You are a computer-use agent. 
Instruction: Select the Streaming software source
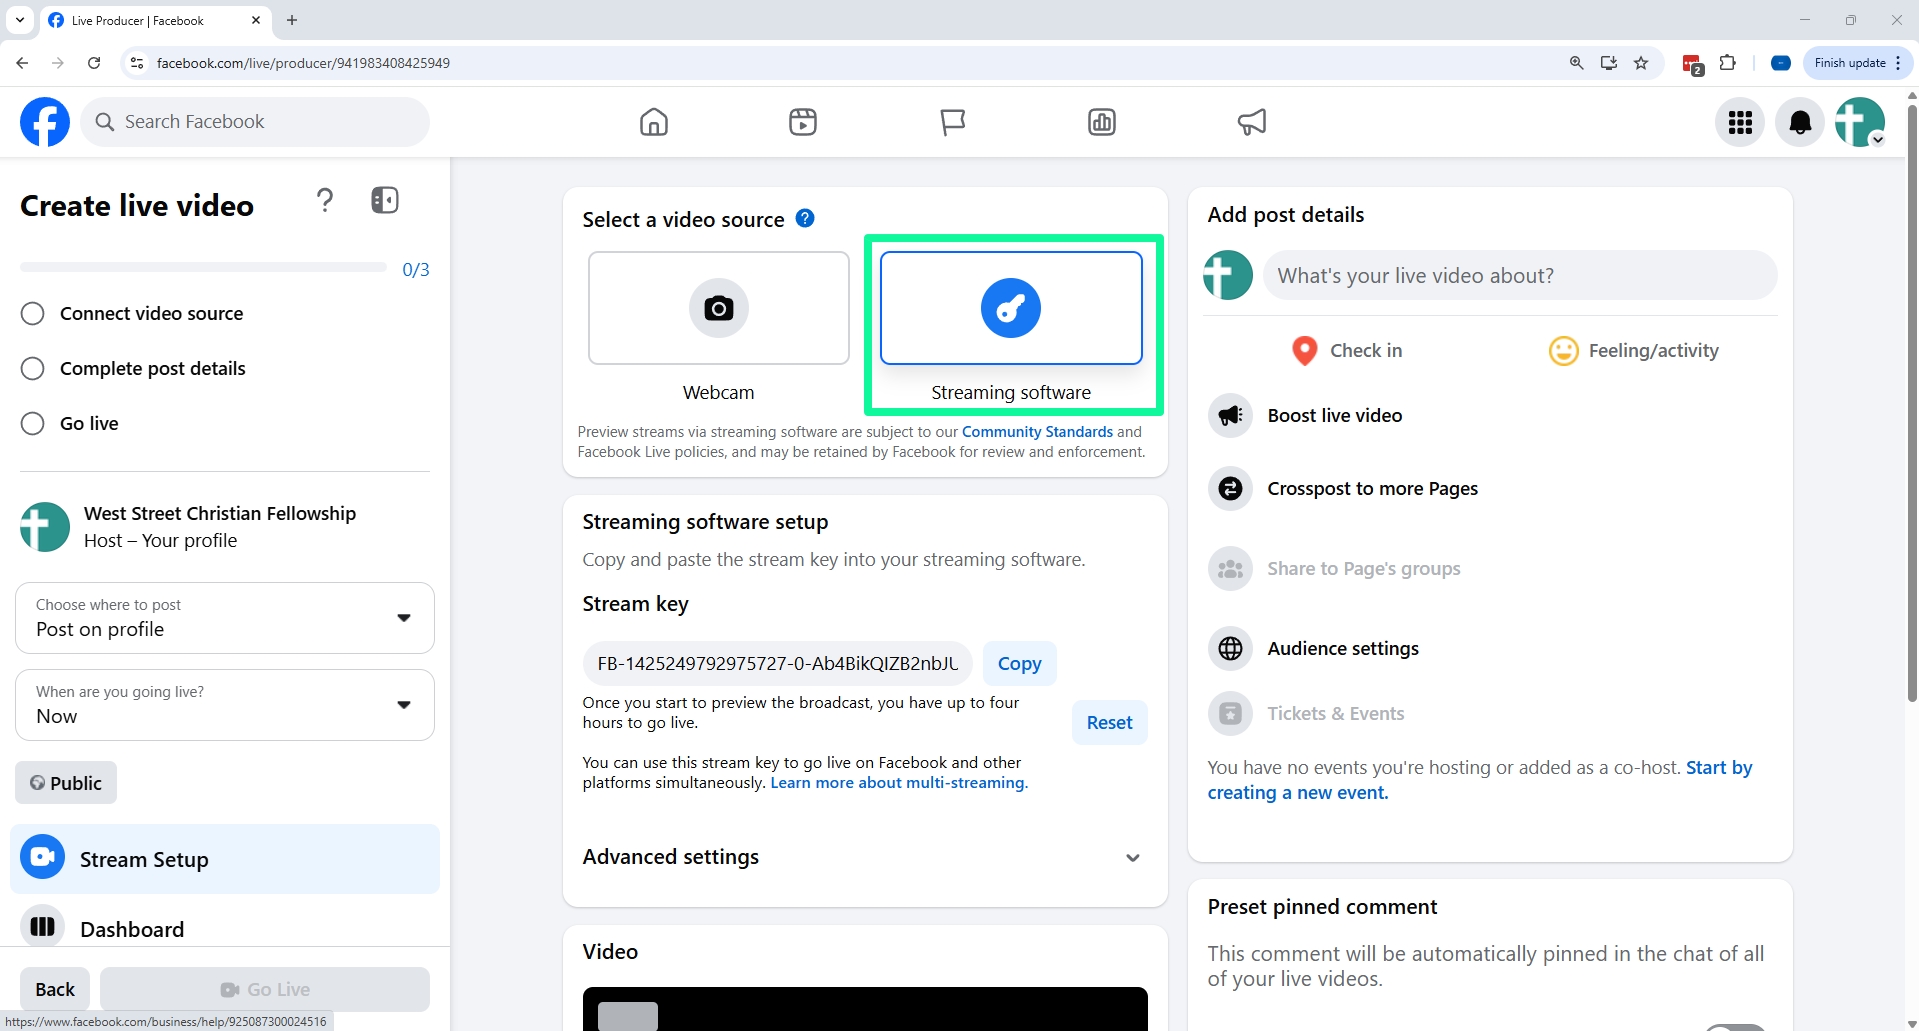[x=1011, y=308]
